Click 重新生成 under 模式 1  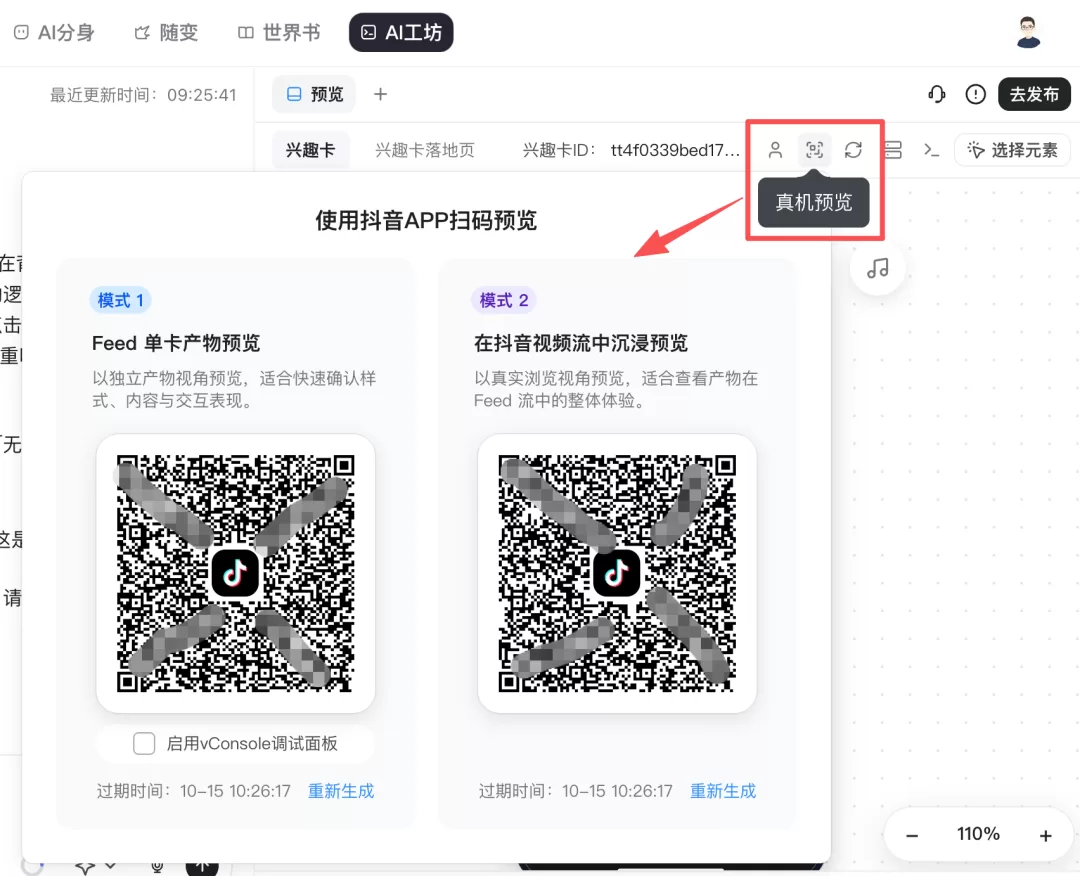(x=341, y=791)
